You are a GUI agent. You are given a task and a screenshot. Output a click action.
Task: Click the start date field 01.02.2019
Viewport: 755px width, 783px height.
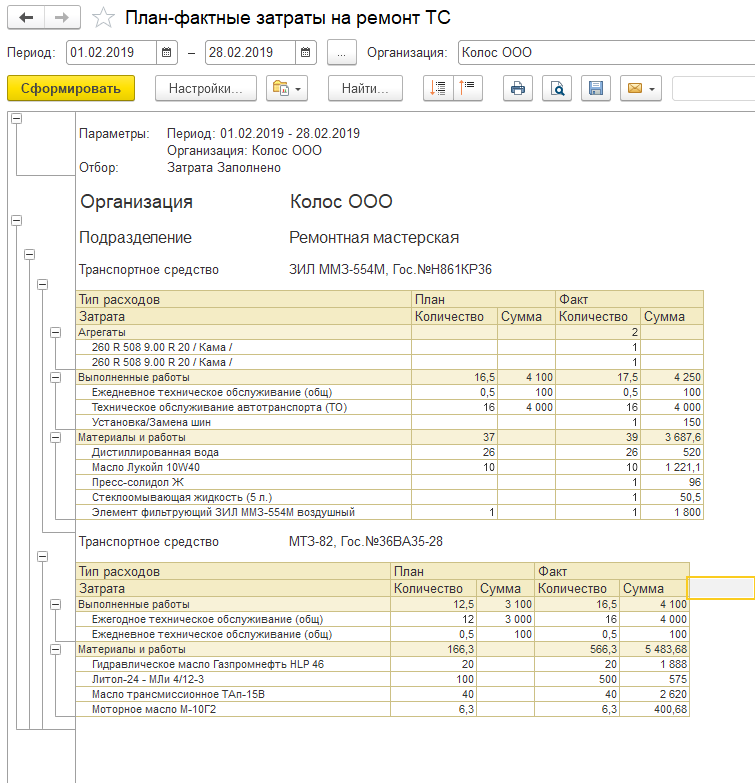point(111,52)
